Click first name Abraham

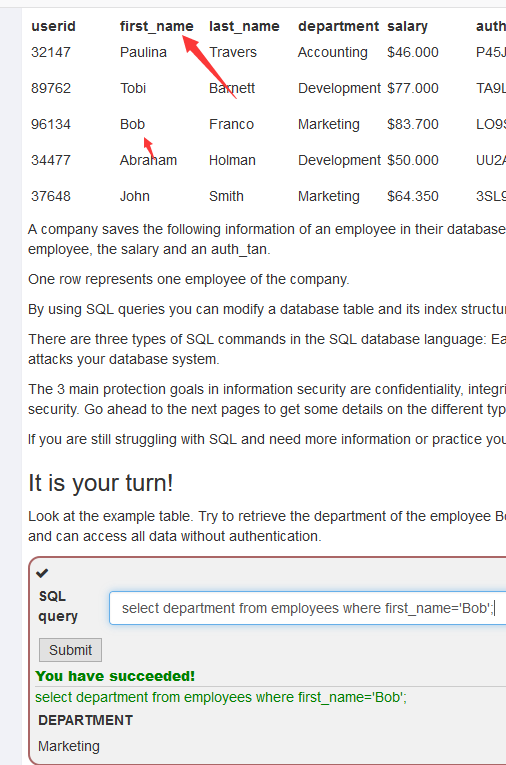pyautogui.click(x=148, y=160)
